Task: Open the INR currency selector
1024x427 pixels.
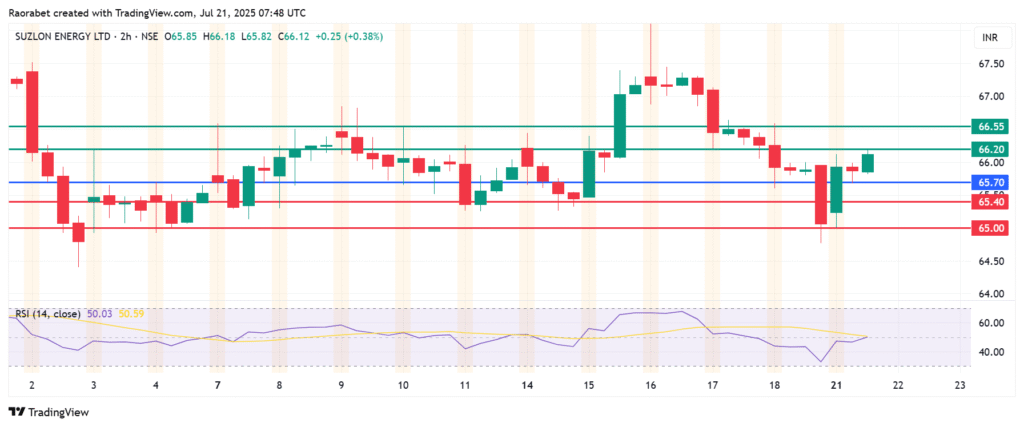Action: tap(989, 37)
